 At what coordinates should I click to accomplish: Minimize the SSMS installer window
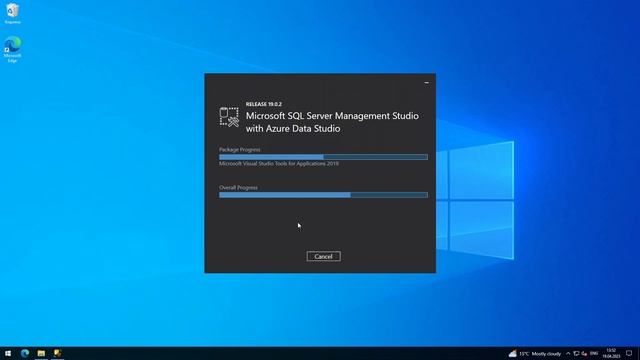[427, 82]
